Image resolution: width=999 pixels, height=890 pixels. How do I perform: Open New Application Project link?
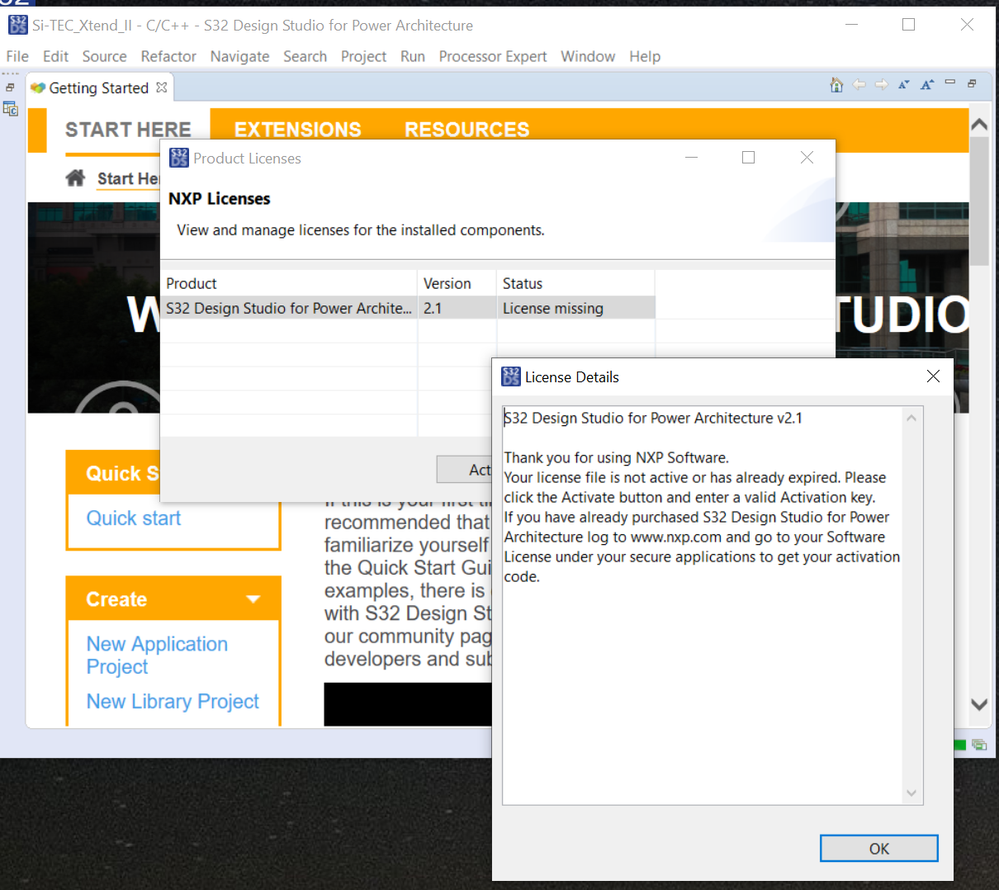(157, 655)
